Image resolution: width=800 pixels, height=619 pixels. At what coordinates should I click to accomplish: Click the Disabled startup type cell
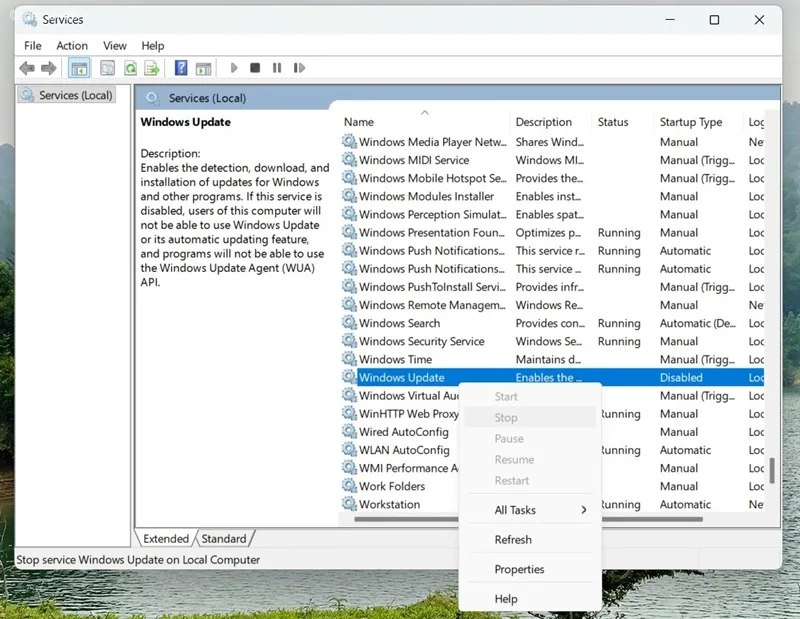pyautogui.click(x=681, y=377)
